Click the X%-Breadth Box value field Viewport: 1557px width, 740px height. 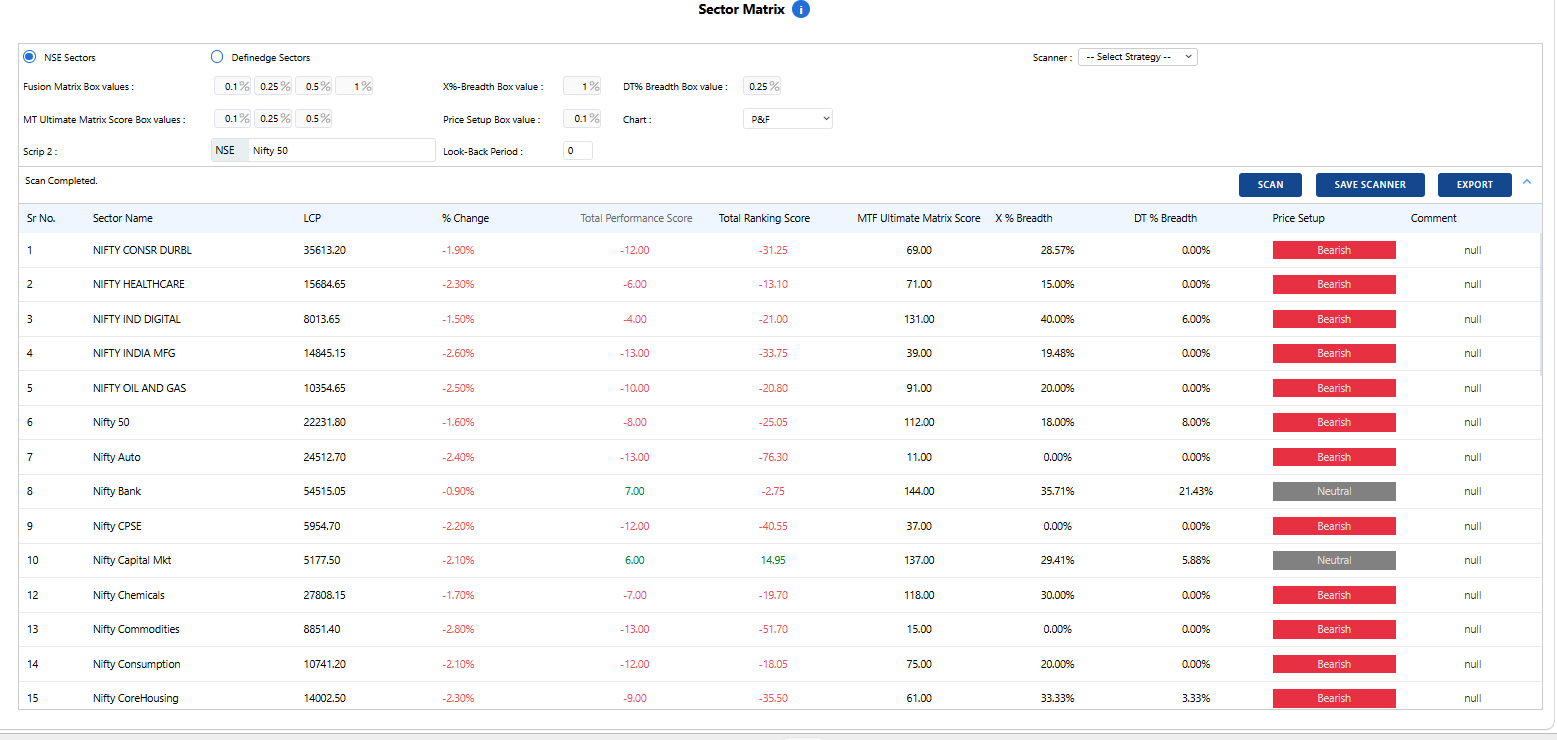point(582,87)
